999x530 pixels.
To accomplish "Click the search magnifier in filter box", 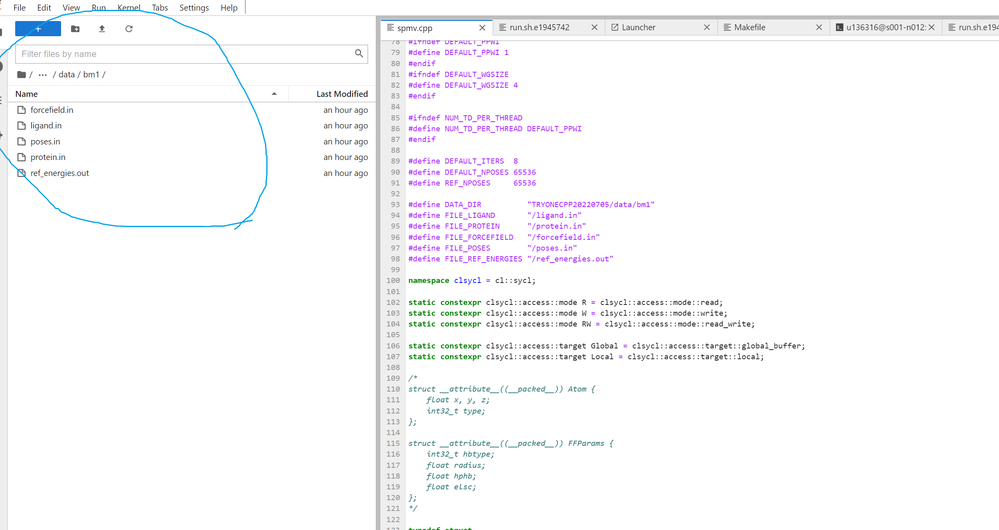I will pyautogui.click(x=359, y=54).
